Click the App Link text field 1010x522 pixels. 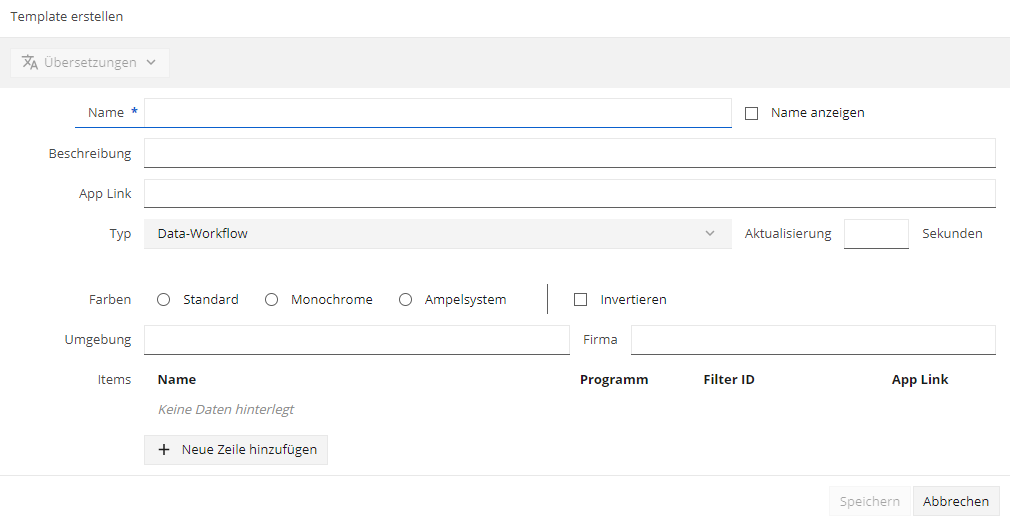[x=570, y=193]
